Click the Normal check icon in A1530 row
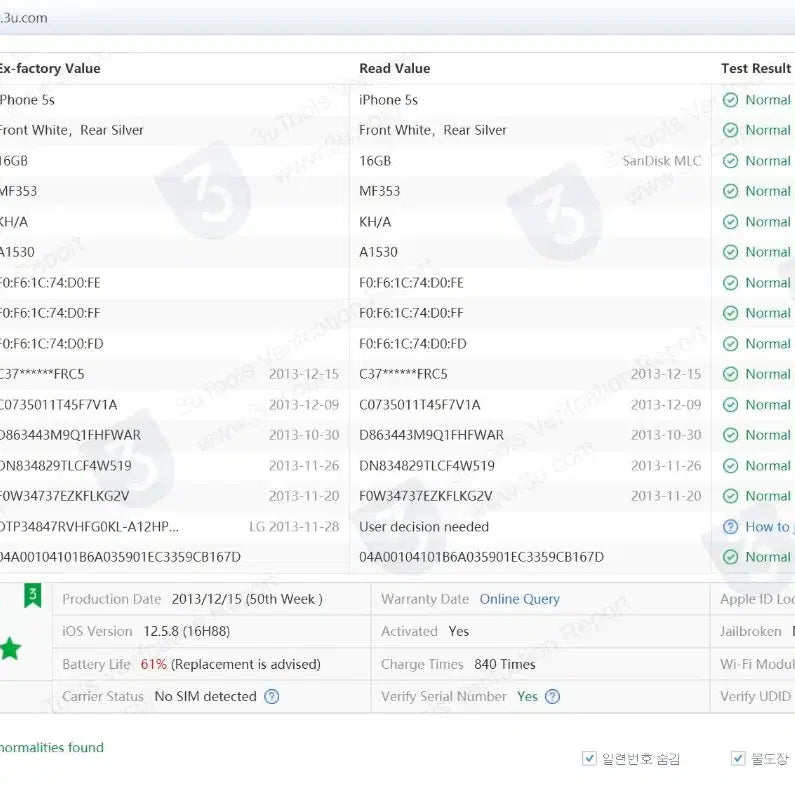This screenshot has height=795, width=795. pyautogui.click(x=730, y=252)
